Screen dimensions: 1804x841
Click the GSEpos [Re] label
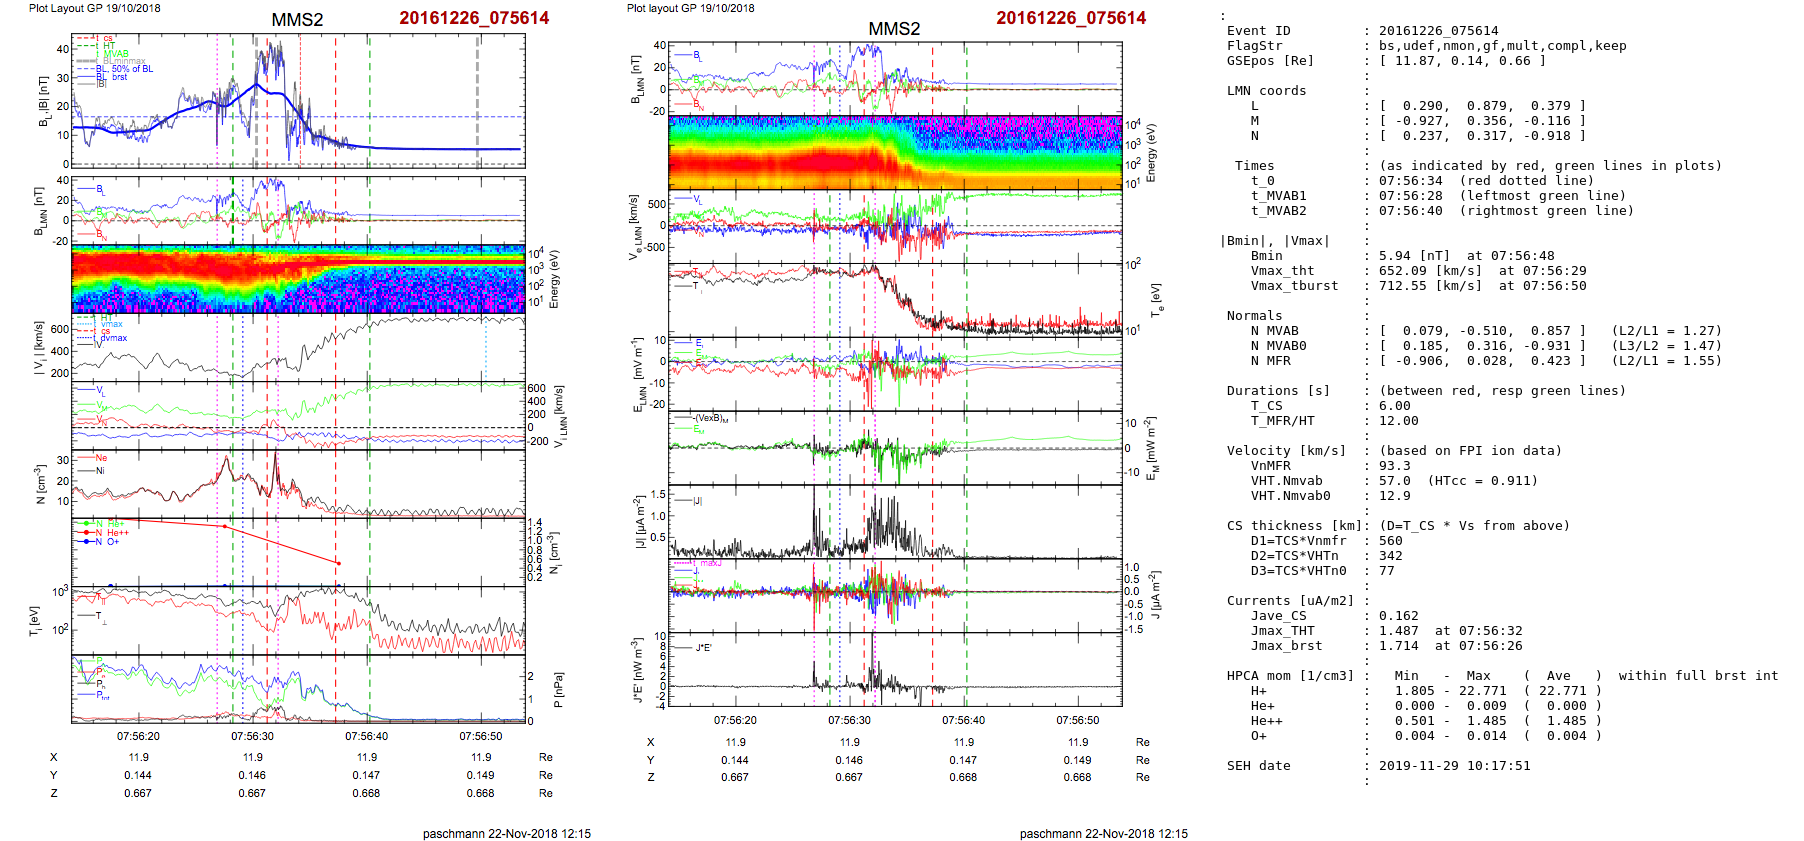(1270, 61)
